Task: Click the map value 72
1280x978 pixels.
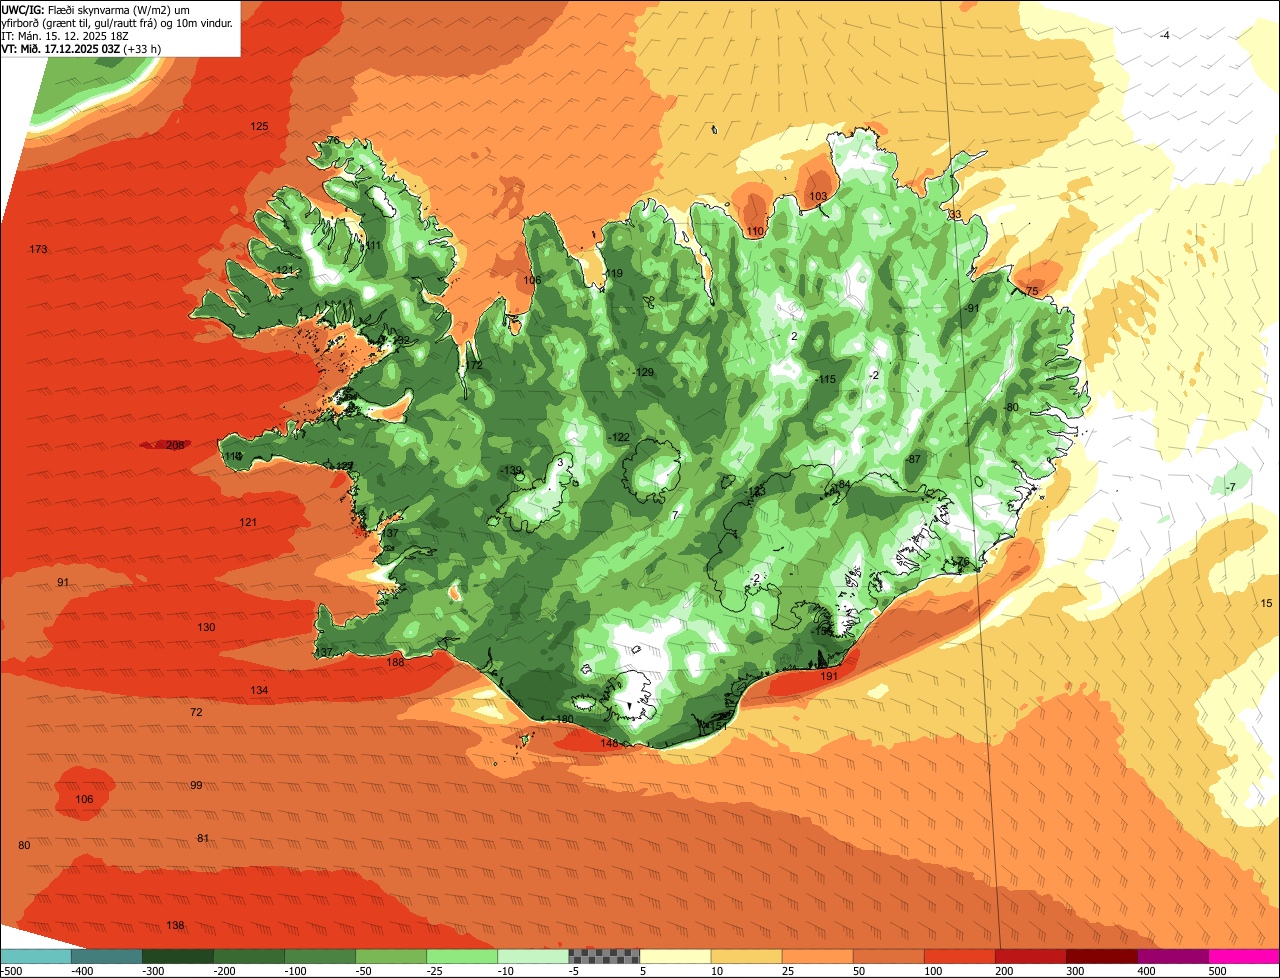Action: (196, 712)
